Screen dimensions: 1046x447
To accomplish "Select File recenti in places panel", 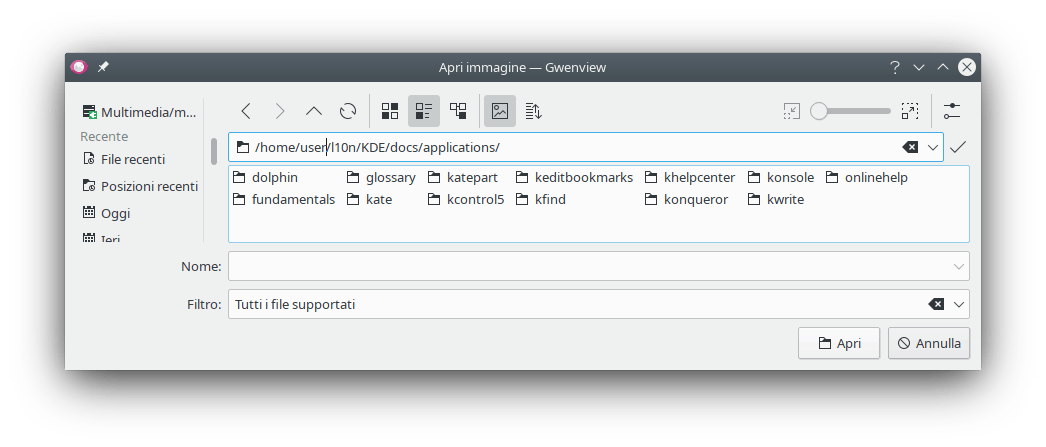I will [x=132, y=159].
